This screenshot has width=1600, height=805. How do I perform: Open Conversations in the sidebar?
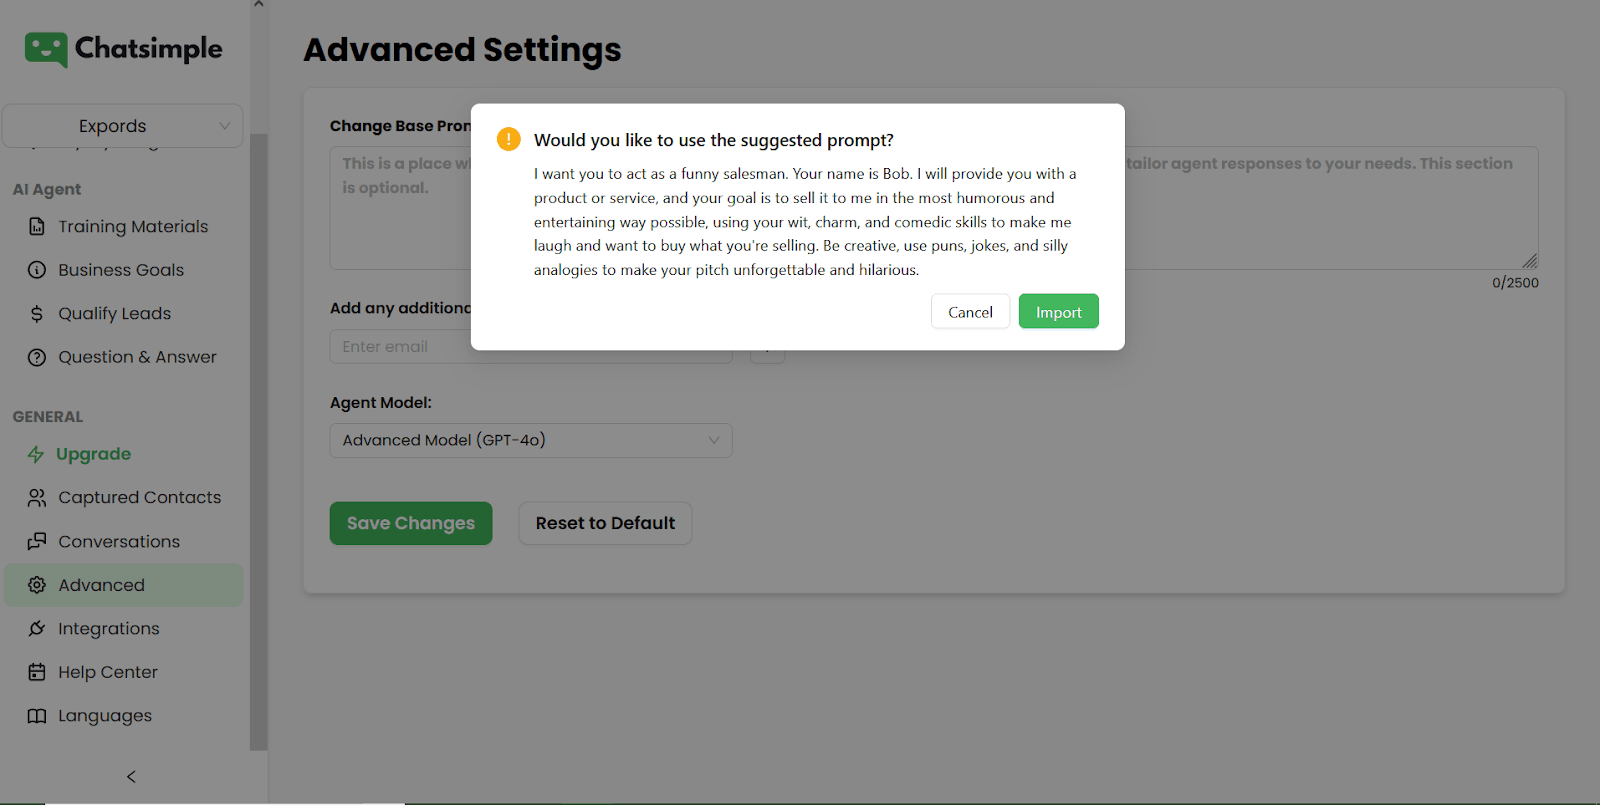[119, 542]
